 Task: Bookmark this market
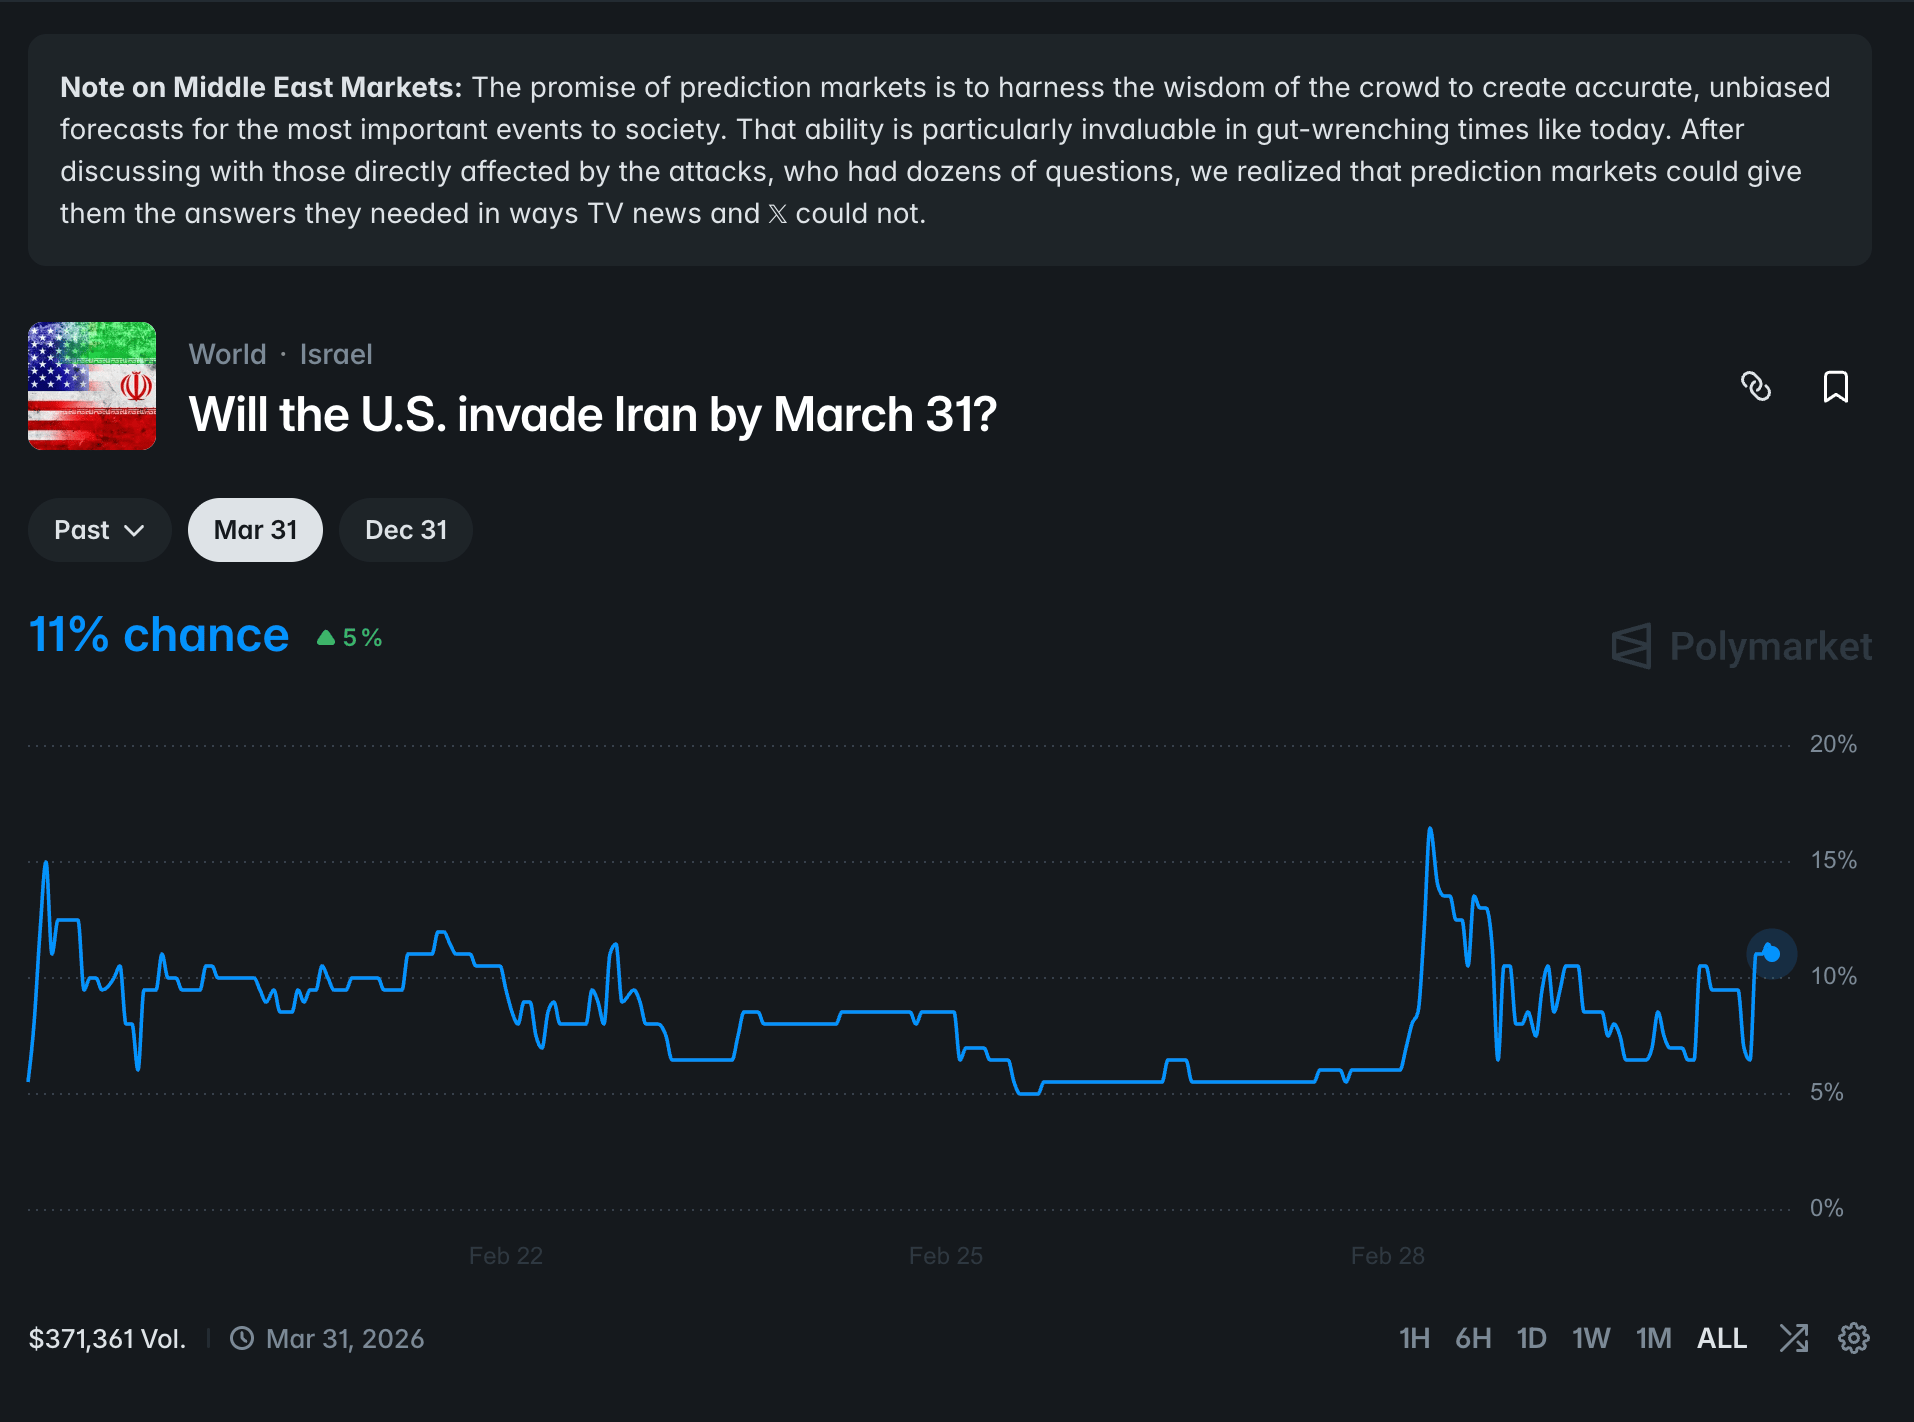coord(1836,386)
